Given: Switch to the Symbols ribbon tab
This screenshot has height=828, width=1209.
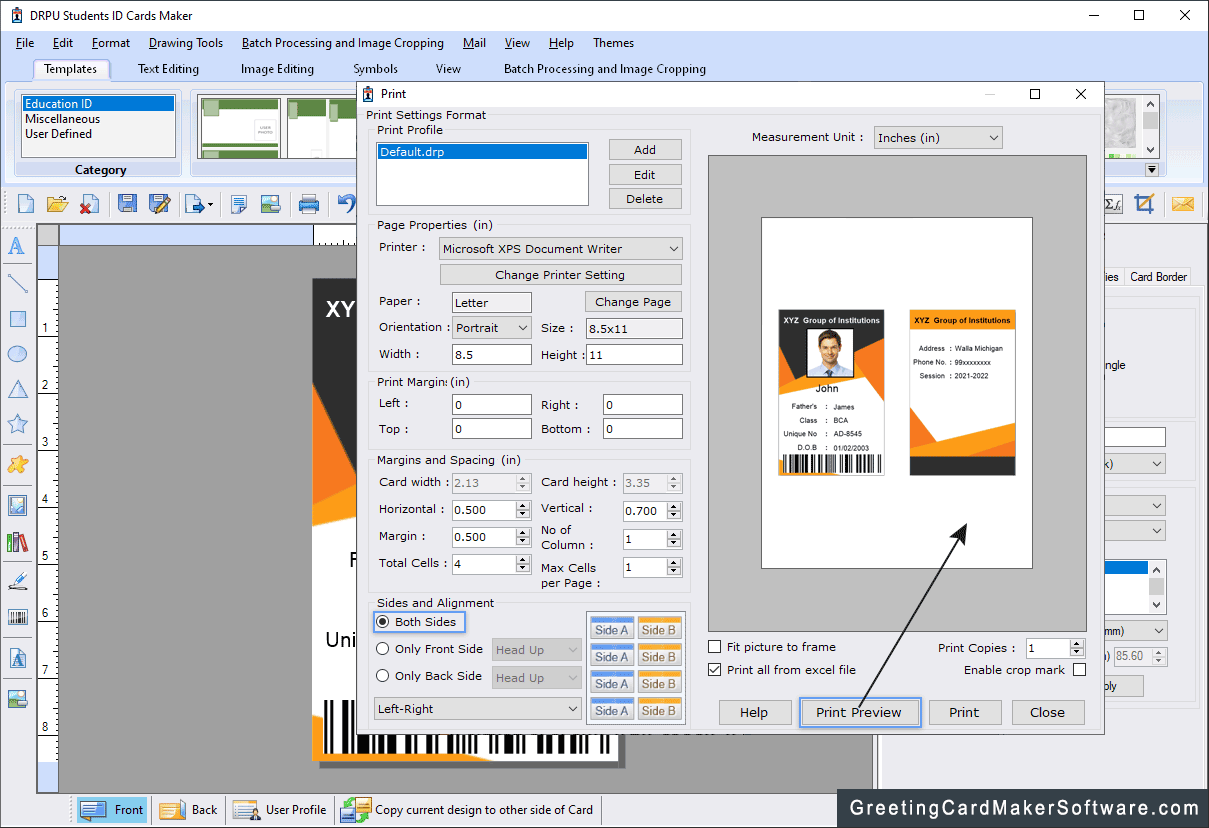Looking at the screenshot, I should pos(376,69).
